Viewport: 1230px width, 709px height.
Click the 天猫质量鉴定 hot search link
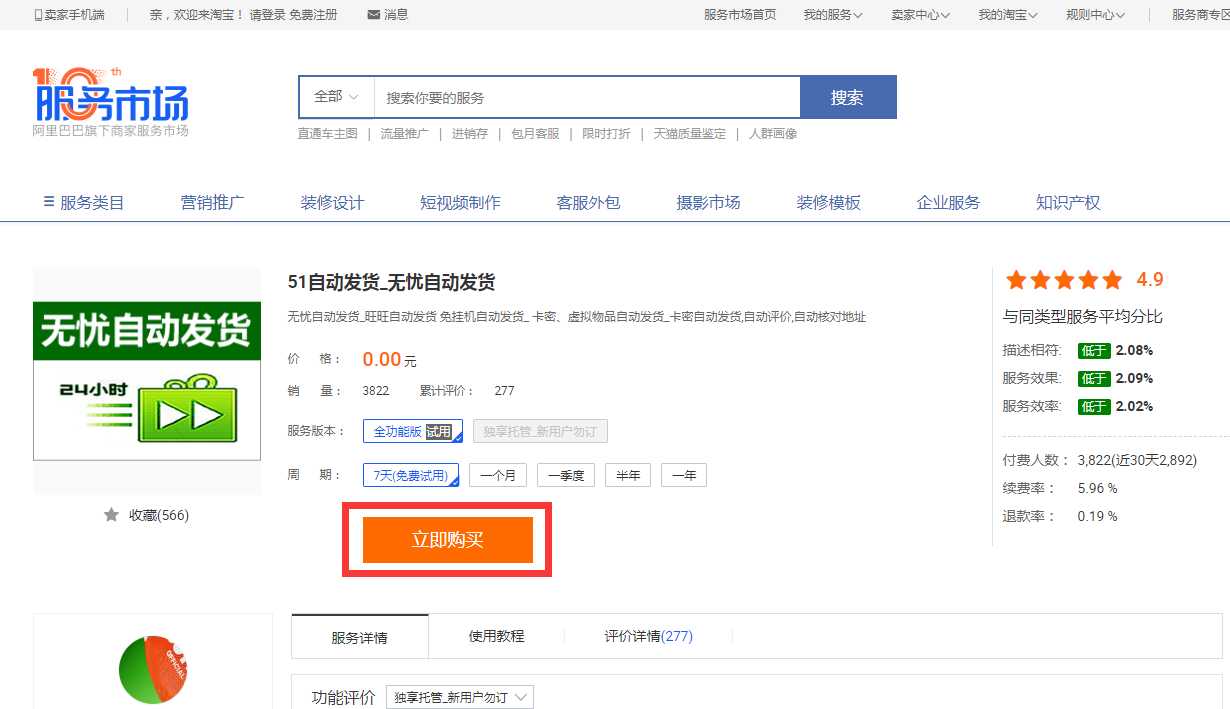[690, 134]
